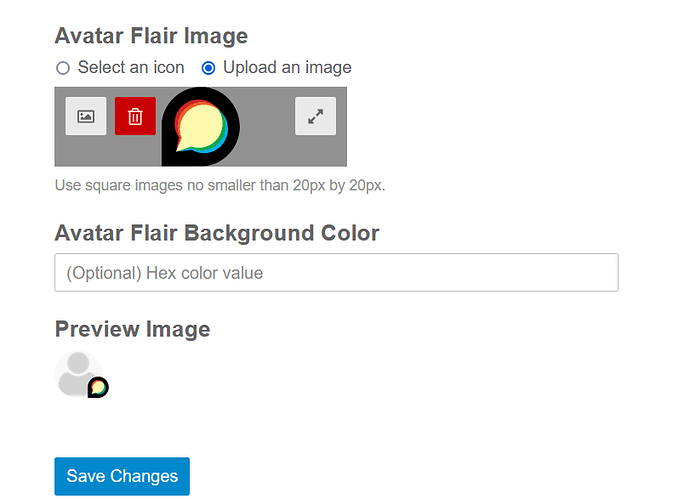Click the square images size hint text
Viewport: 690px width, 499px height.
(x=220, y=186)
